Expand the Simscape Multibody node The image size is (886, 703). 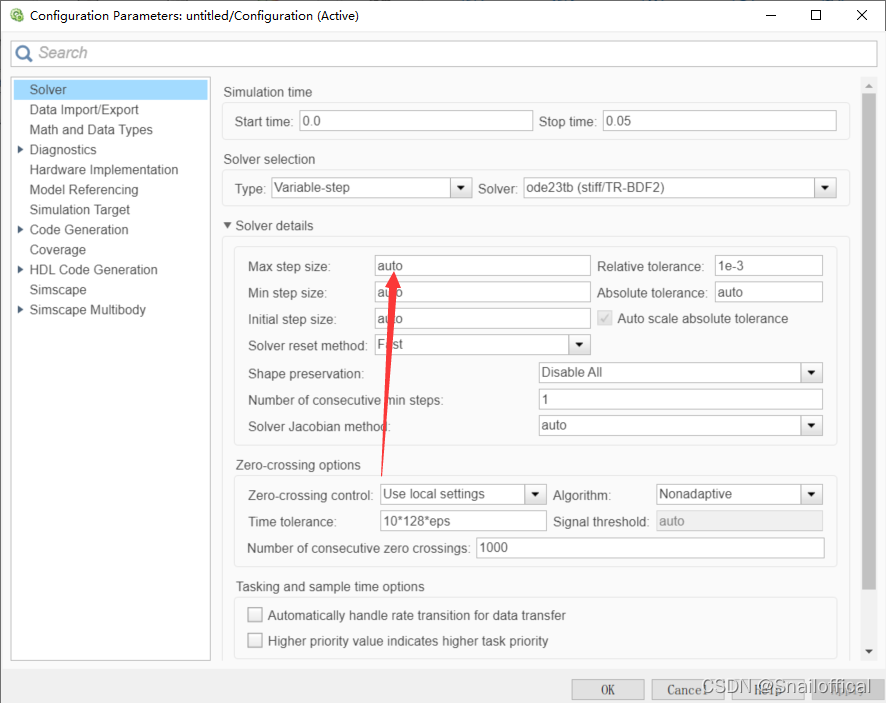pos(20,310)
